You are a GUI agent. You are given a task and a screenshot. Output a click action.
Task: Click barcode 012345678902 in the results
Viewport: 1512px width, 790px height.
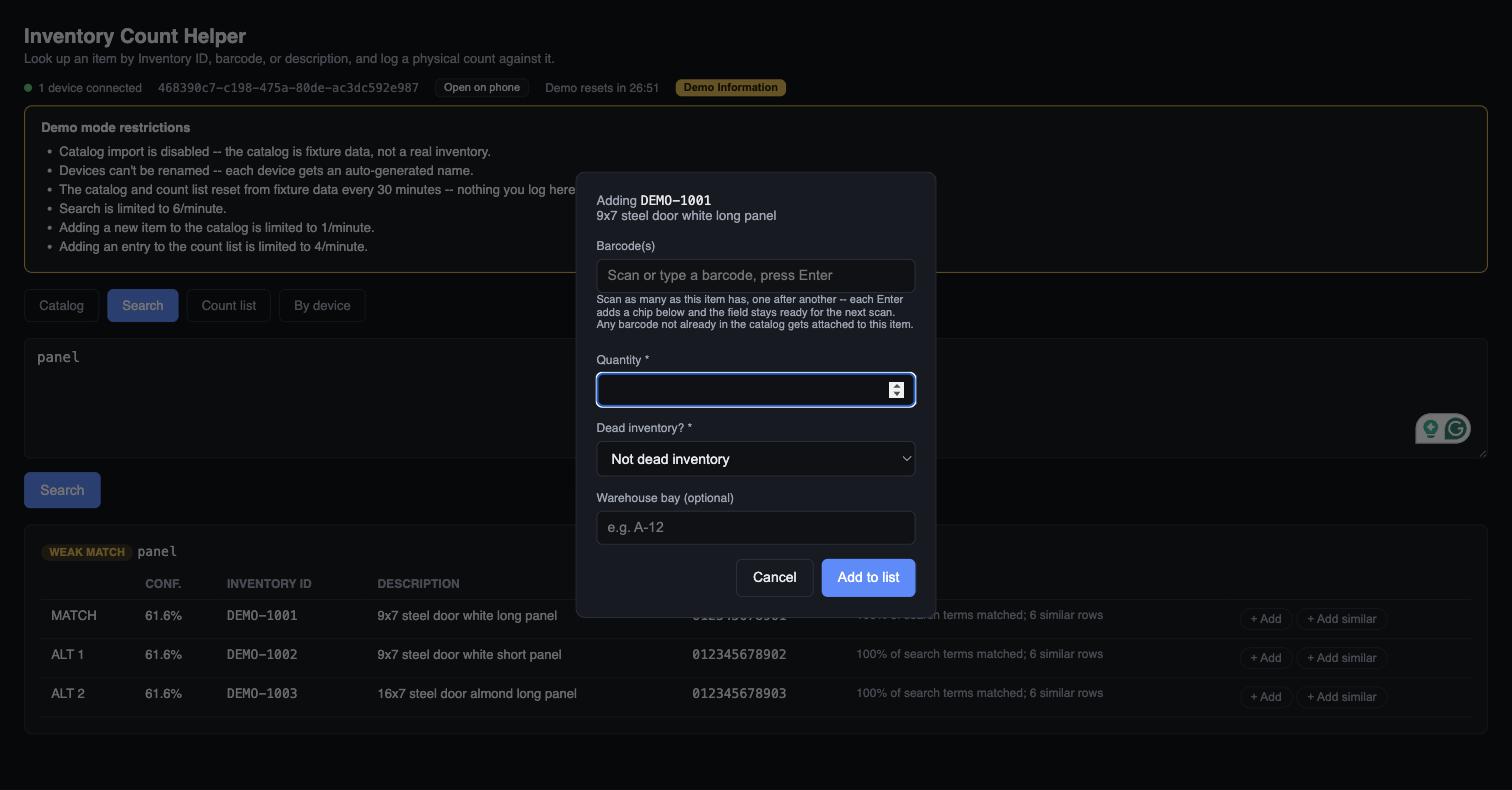[739, 655]
